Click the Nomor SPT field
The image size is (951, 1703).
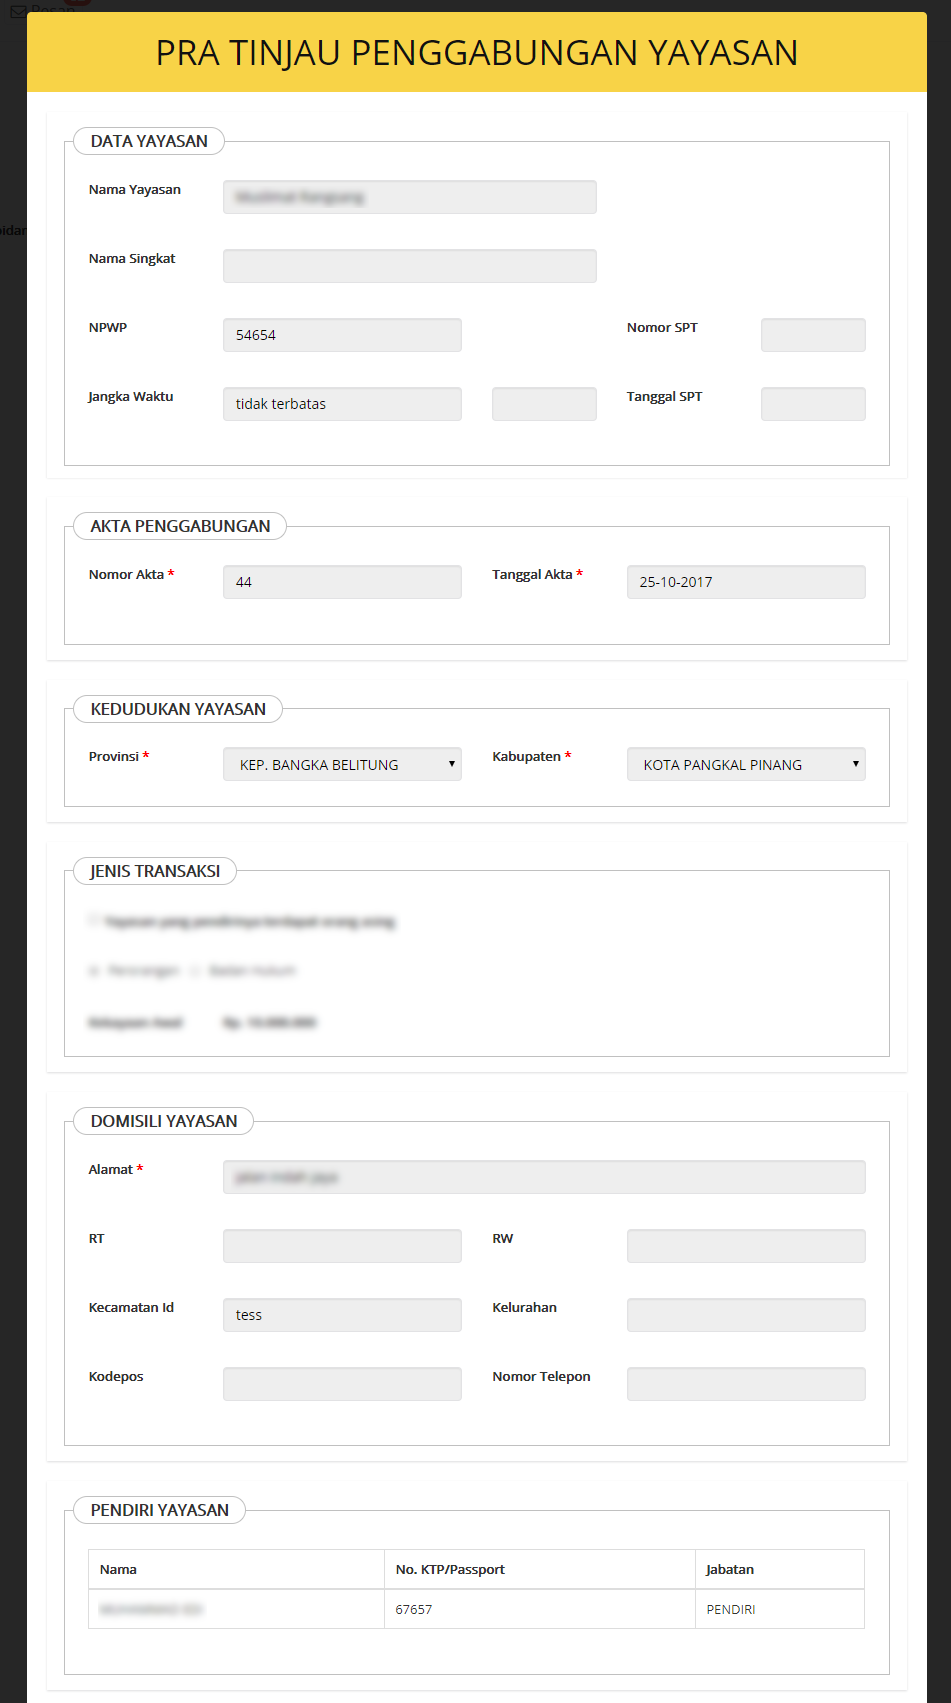[813, 335]
